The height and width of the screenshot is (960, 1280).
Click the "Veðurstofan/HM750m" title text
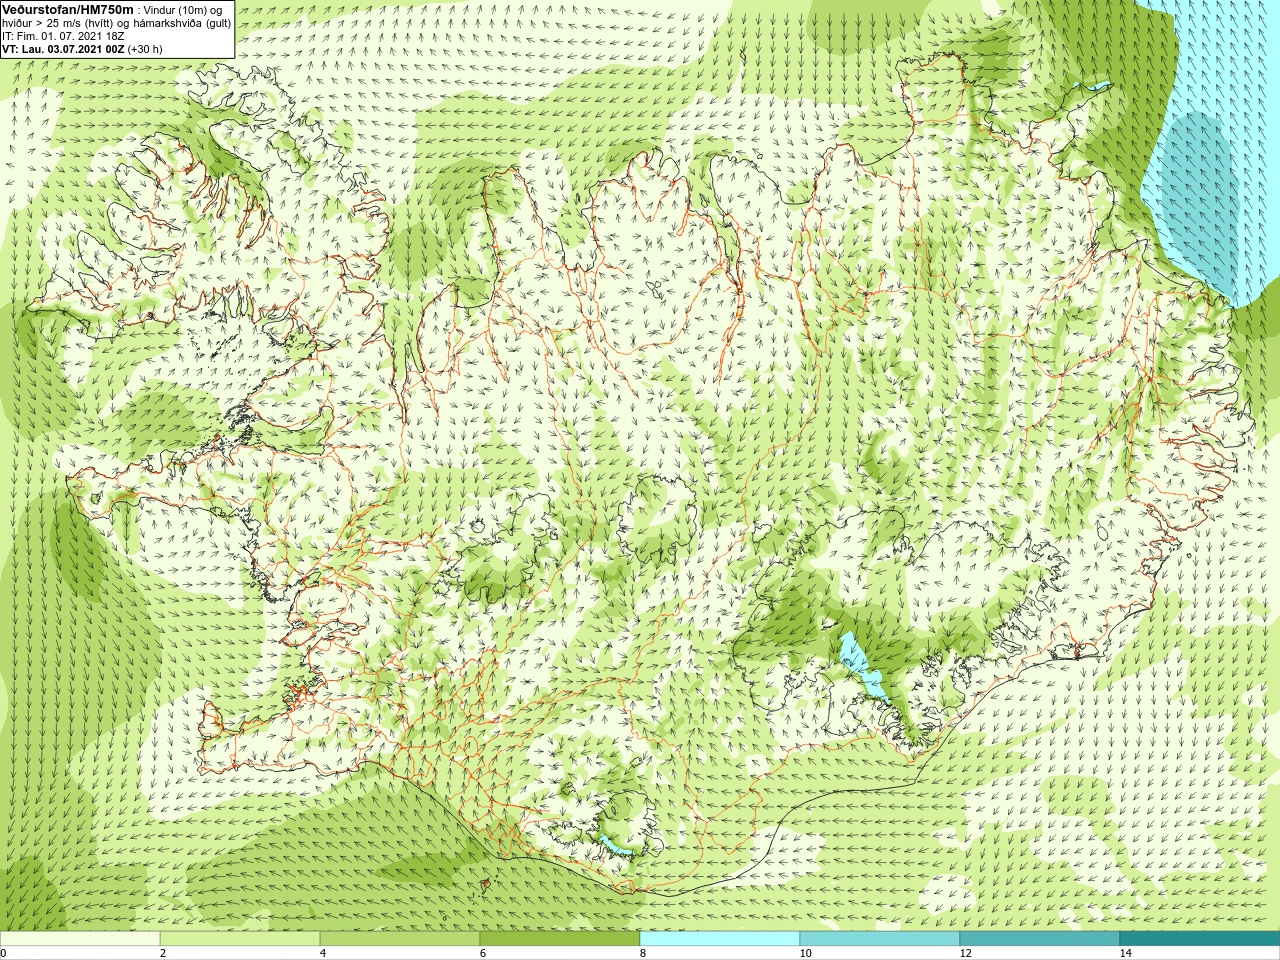[x=68, y=9]
